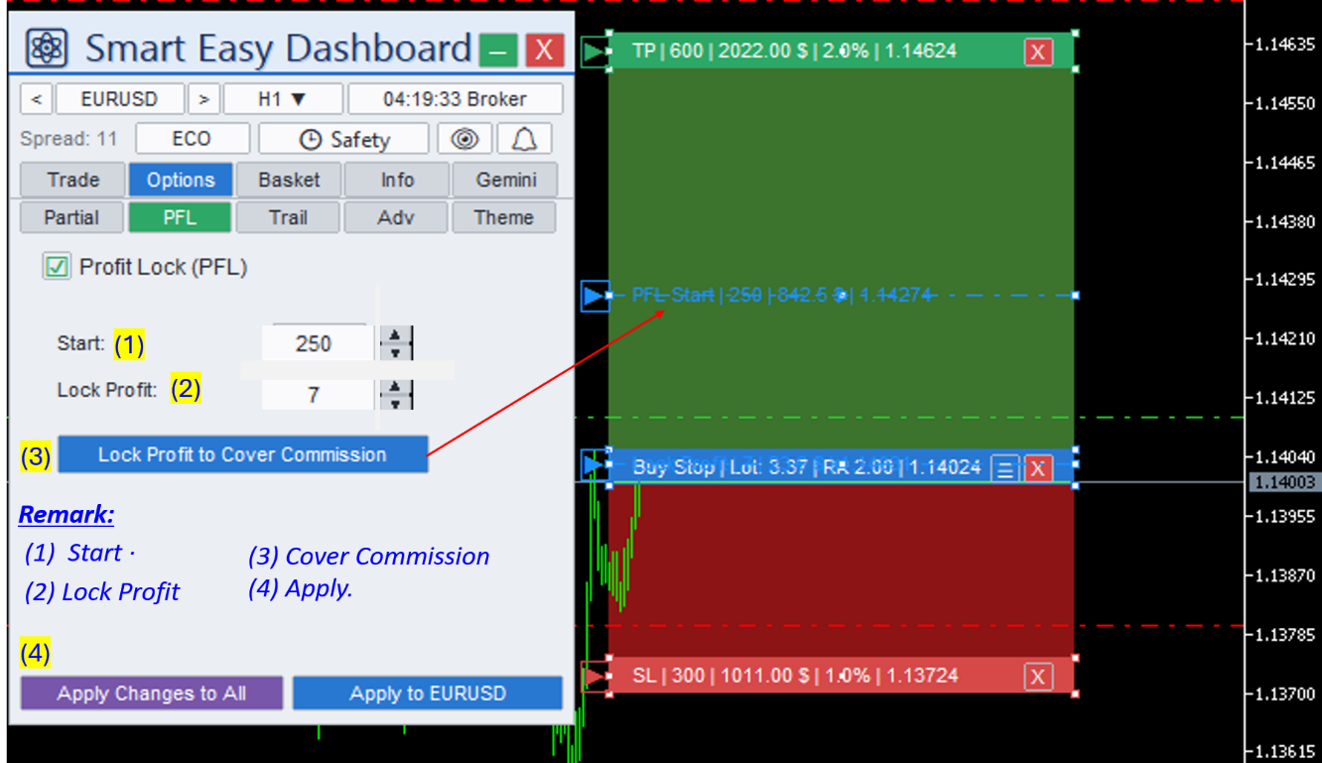Click the Buy Stop line arrow handle
Image resolution: width=1322 pixels, height=763 pixels.
595,465
